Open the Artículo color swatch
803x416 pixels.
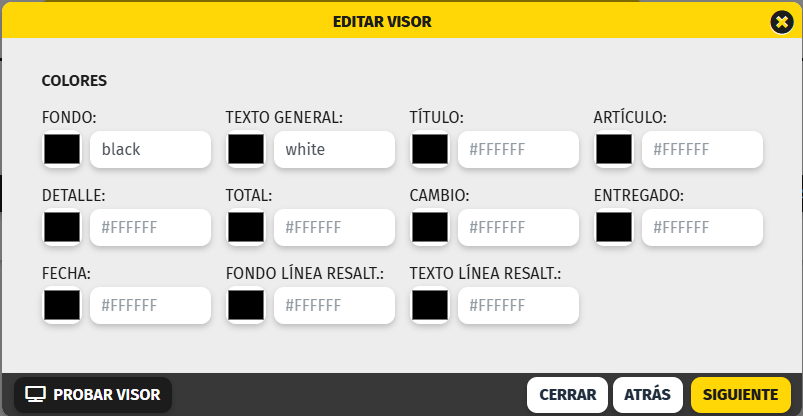click(x=614, y=150)
